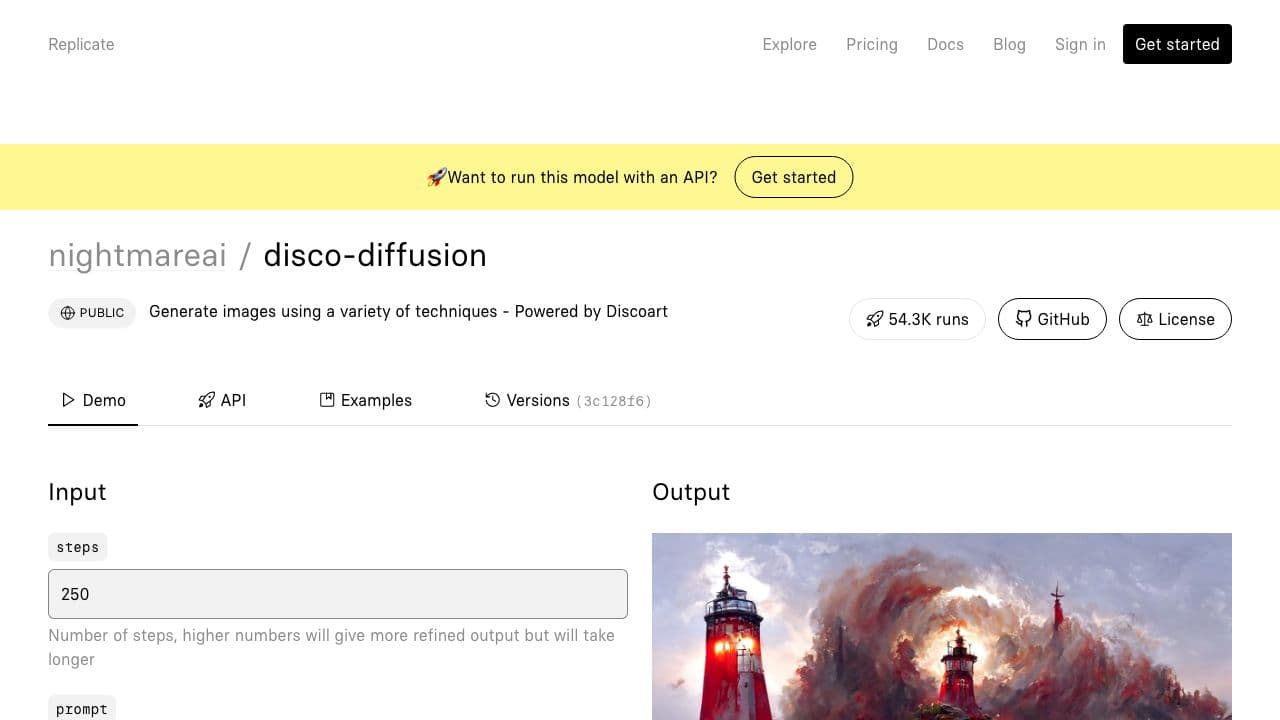Click inside the steps input field
Viewport: 1280px width, 720px height.
[x=338, y=594]
